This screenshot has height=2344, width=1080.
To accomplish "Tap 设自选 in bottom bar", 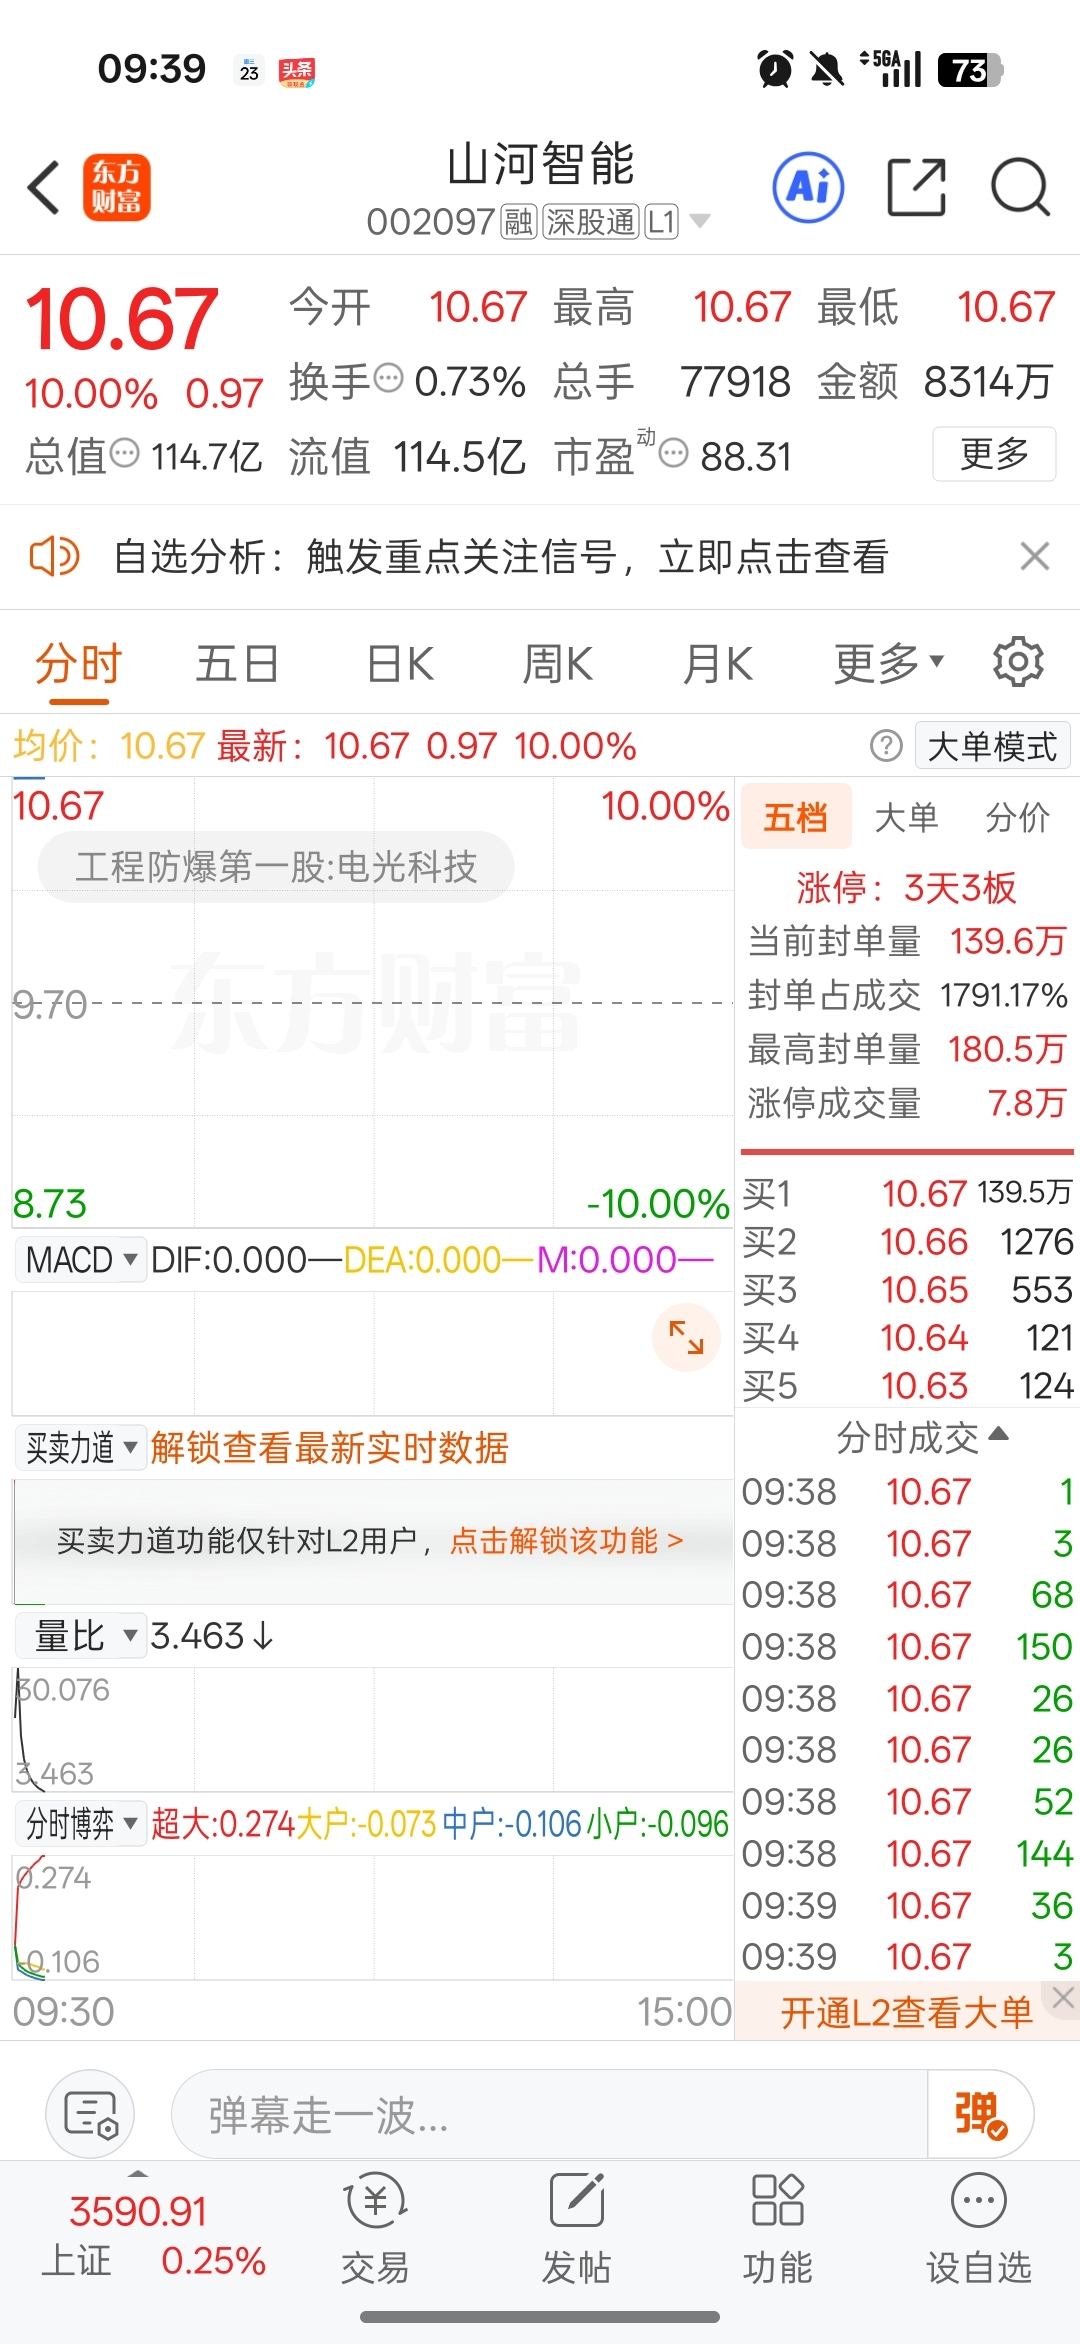I will [x=978, y=2229].
